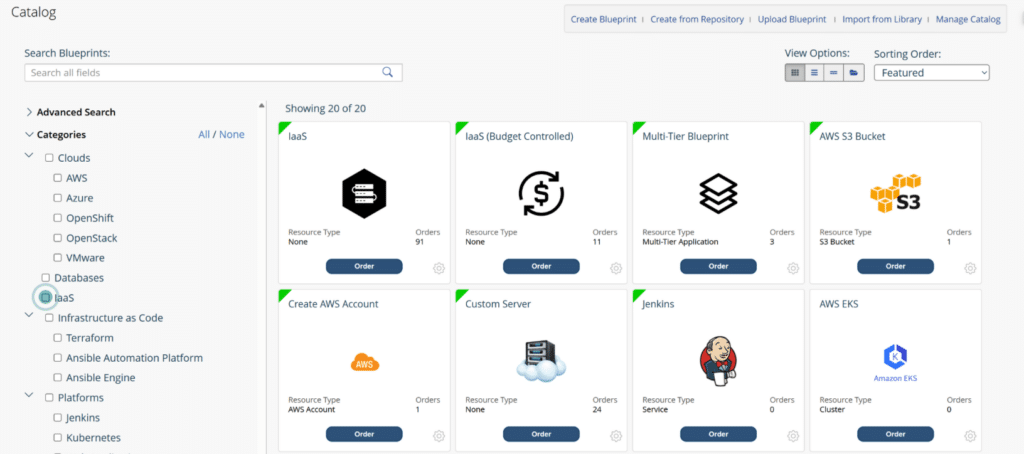Open the AWS S3 Bucket icon
Viewport: 1024px width, 454px height.
(895, 193)
